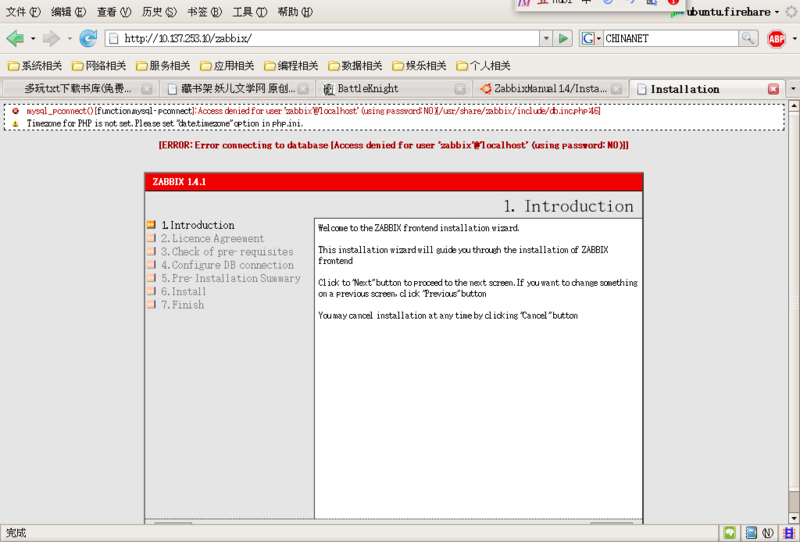Click the BattleKnight tab favicon
The height and width of the screenshot is (542, 800).
pyautogui.click(x=329, y=89)
